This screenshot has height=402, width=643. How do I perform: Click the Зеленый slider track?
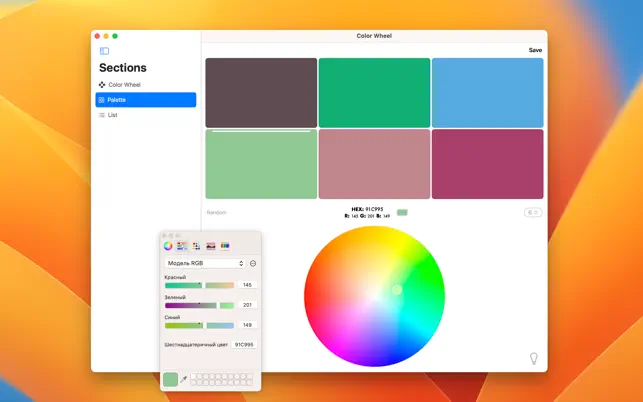tap(199, 305)
